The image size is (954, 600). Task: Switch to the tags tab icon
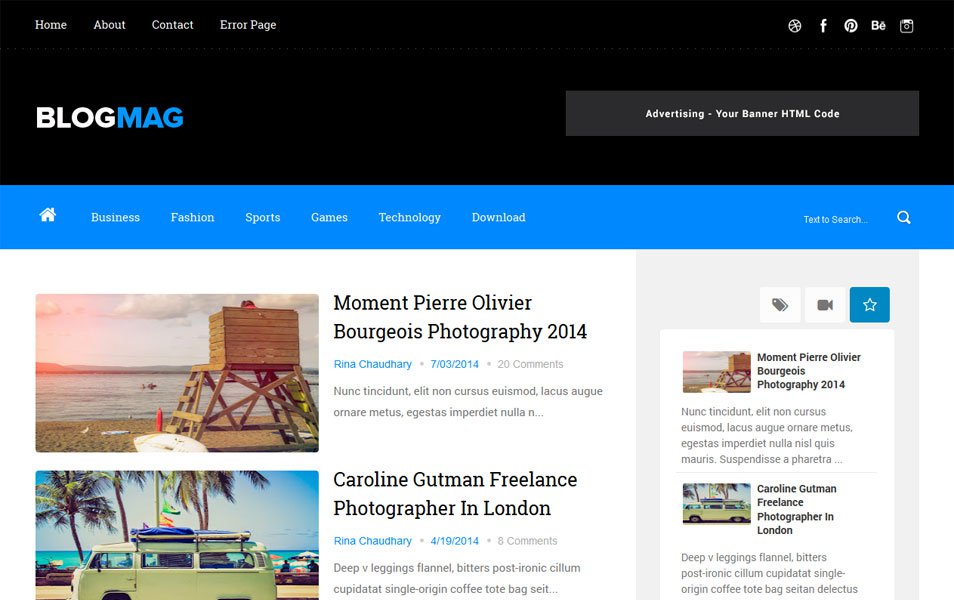coord(780,304)
